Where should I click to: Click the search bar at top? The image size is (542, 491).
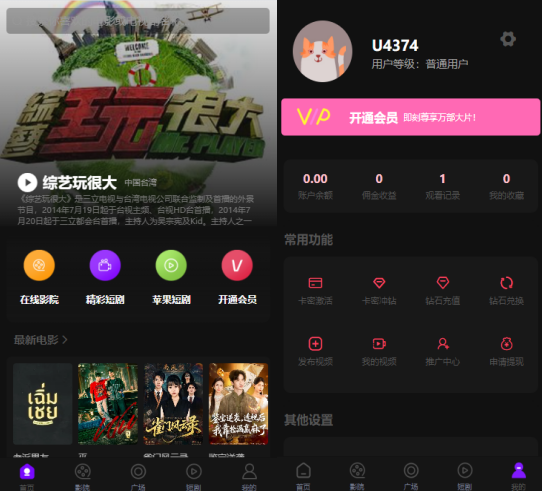(138, 21)
